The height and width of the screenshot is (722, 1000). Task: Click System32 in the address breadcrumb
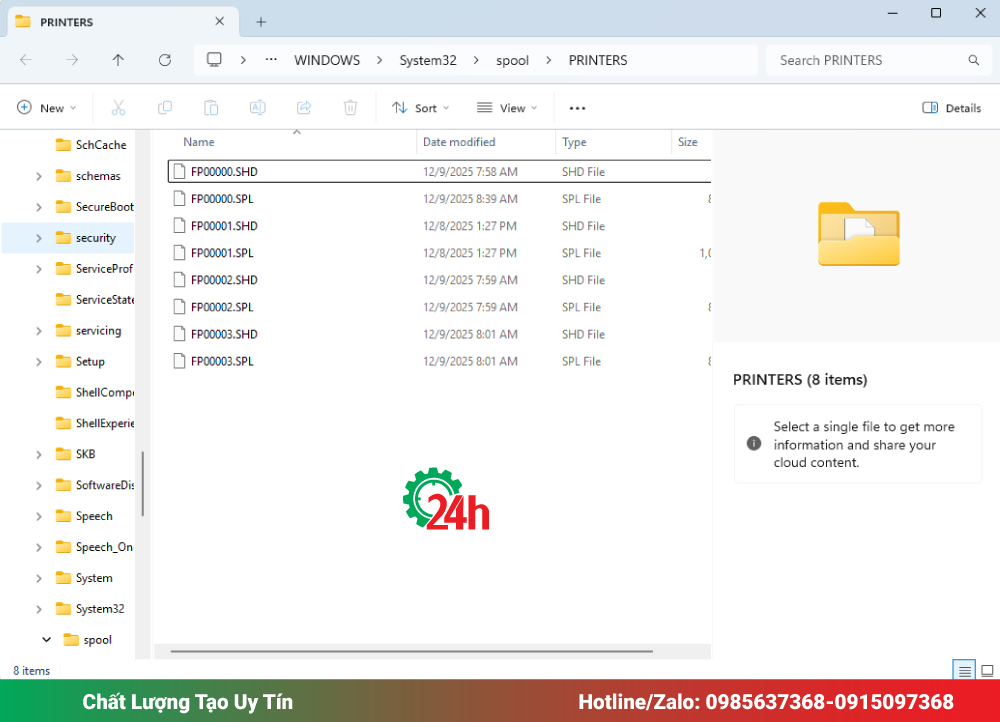[428, 60]
